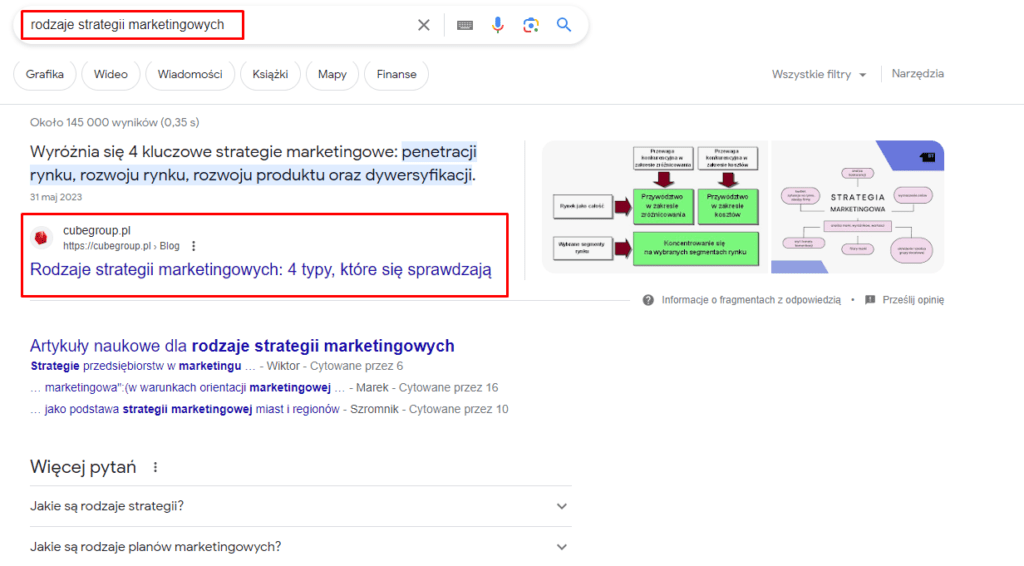Switch to the Grafika tab
The width and height of the screenshot is (1024, 566).
point(45,74)
